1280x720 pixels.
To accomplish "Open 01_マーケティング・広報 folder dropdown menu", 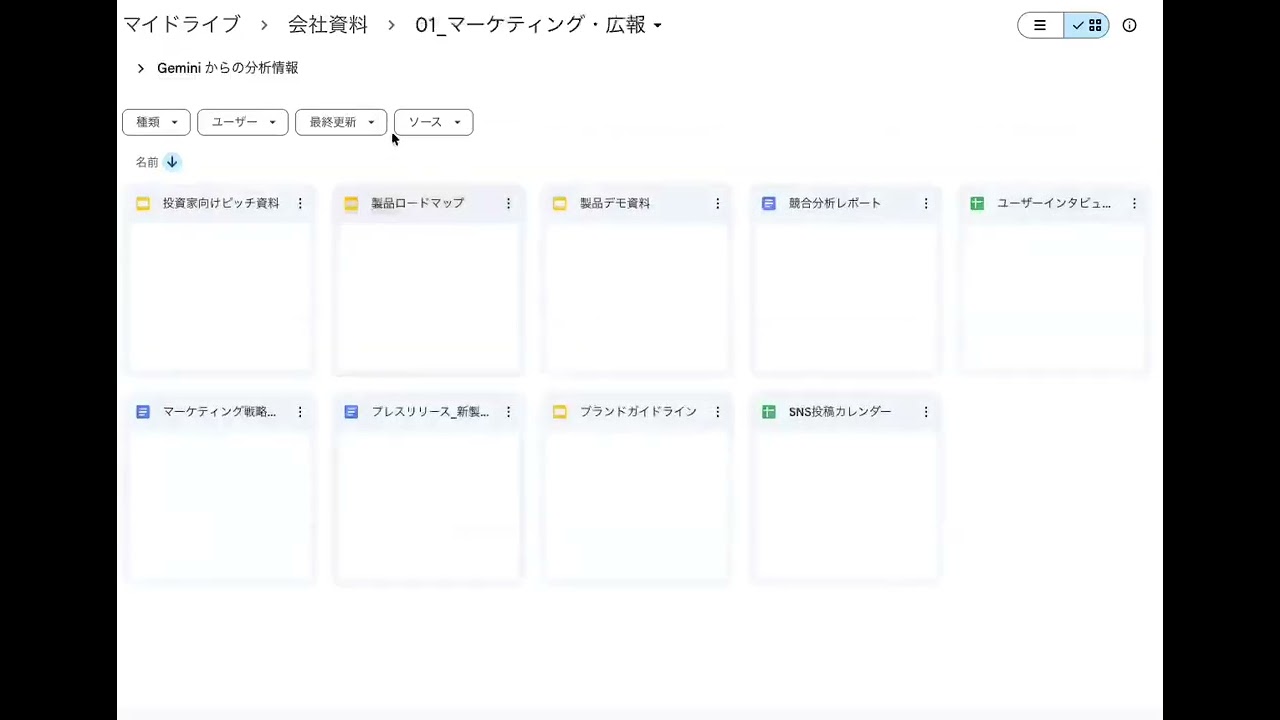I will tap(657, 26).
